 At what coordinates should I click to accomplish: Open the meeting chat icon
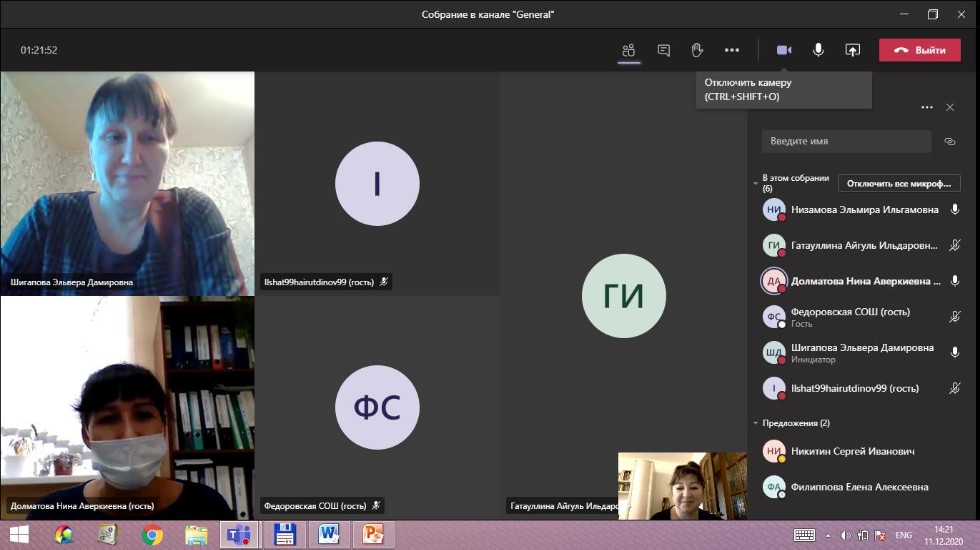point(663,50)
